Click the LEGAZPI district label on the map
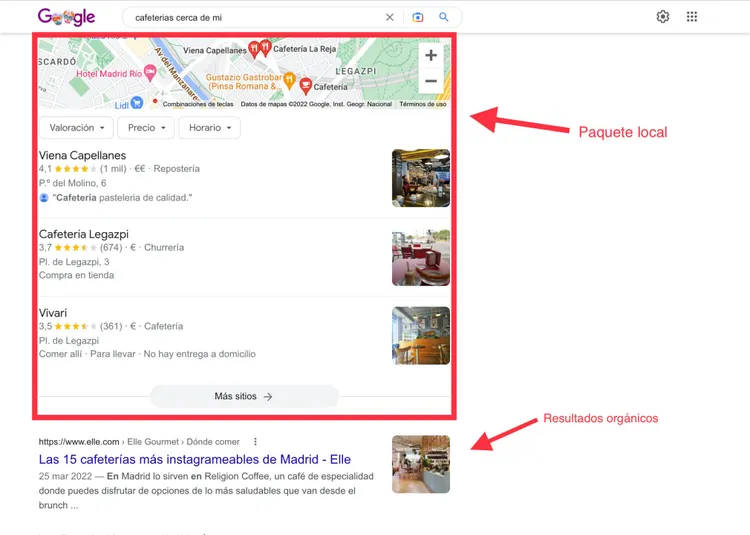 356,71
